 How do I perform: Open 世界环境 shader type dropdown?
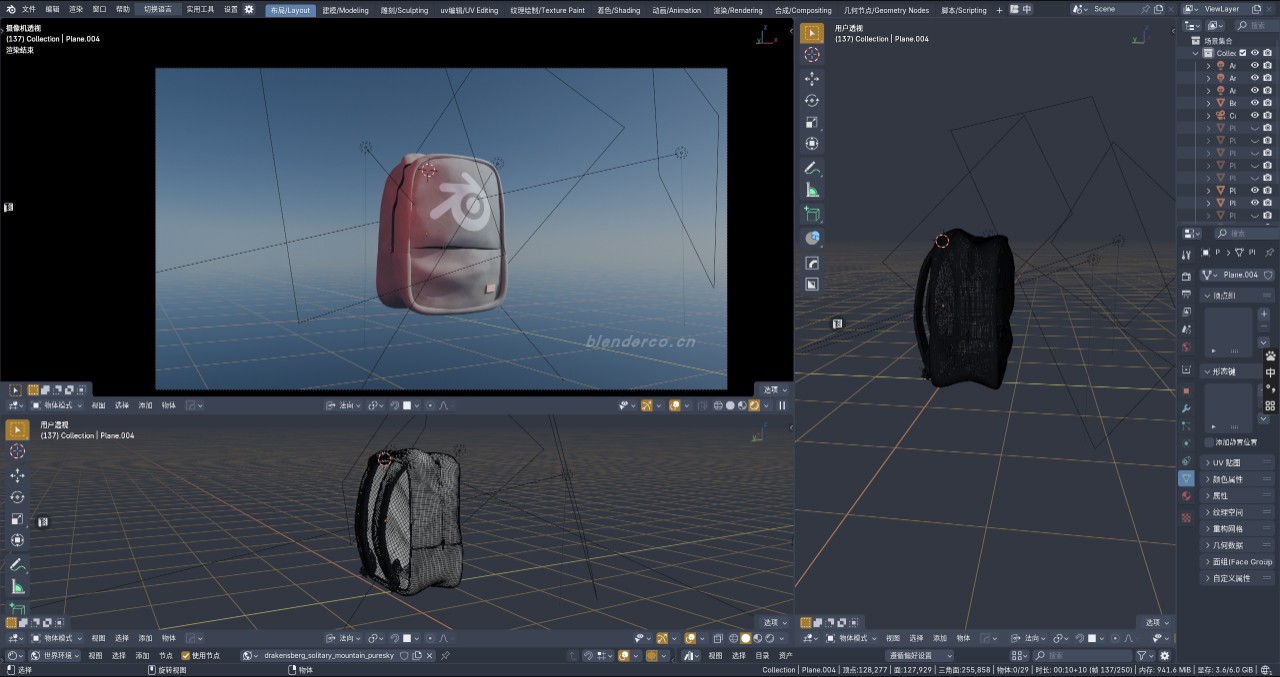tap(57, 656)
